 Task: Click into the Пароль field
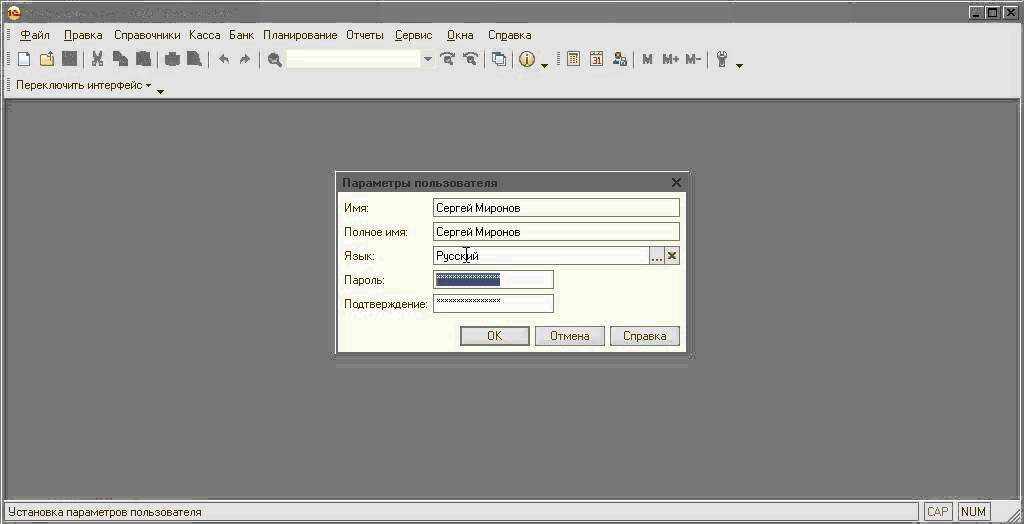493,280
